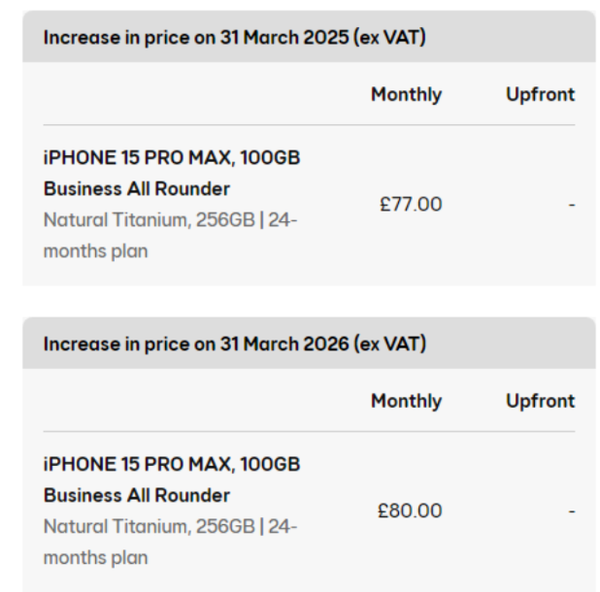Click Business All Rounder text in 2025 table
Viewport: 600px width, 592px height.
[136, 189]
